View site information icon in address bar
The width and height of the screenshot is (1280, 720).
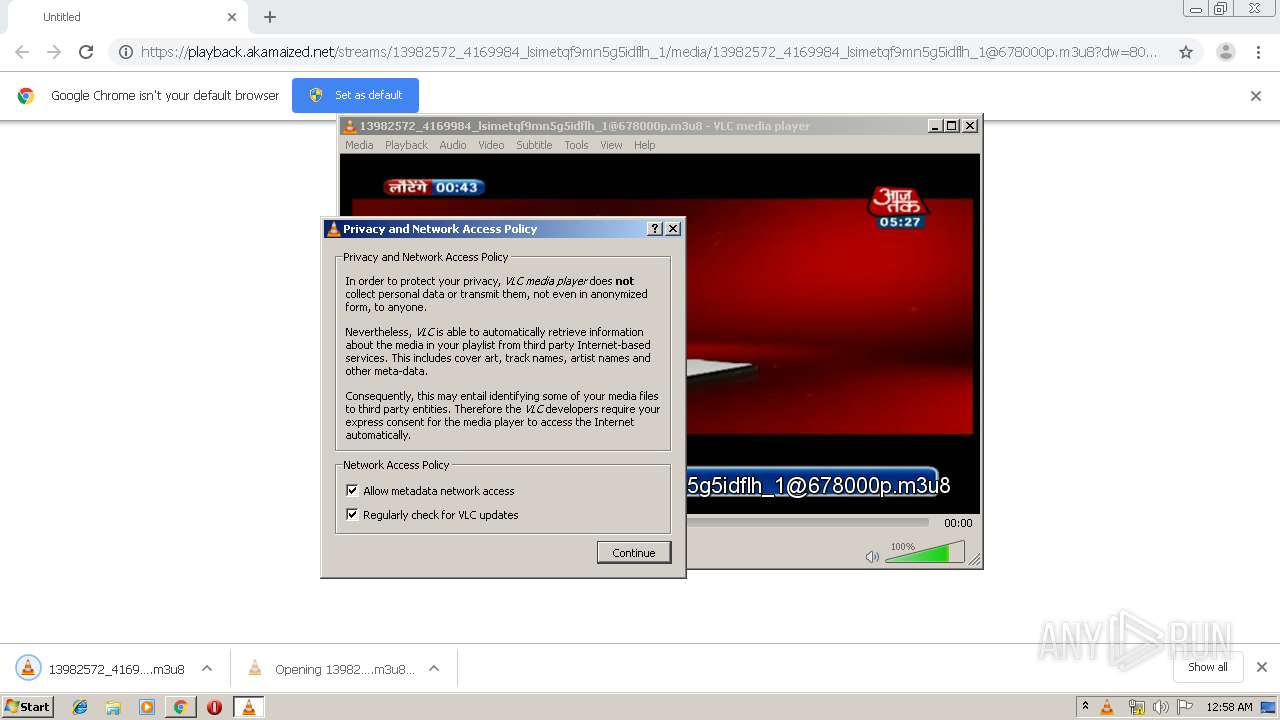point(125,52)
